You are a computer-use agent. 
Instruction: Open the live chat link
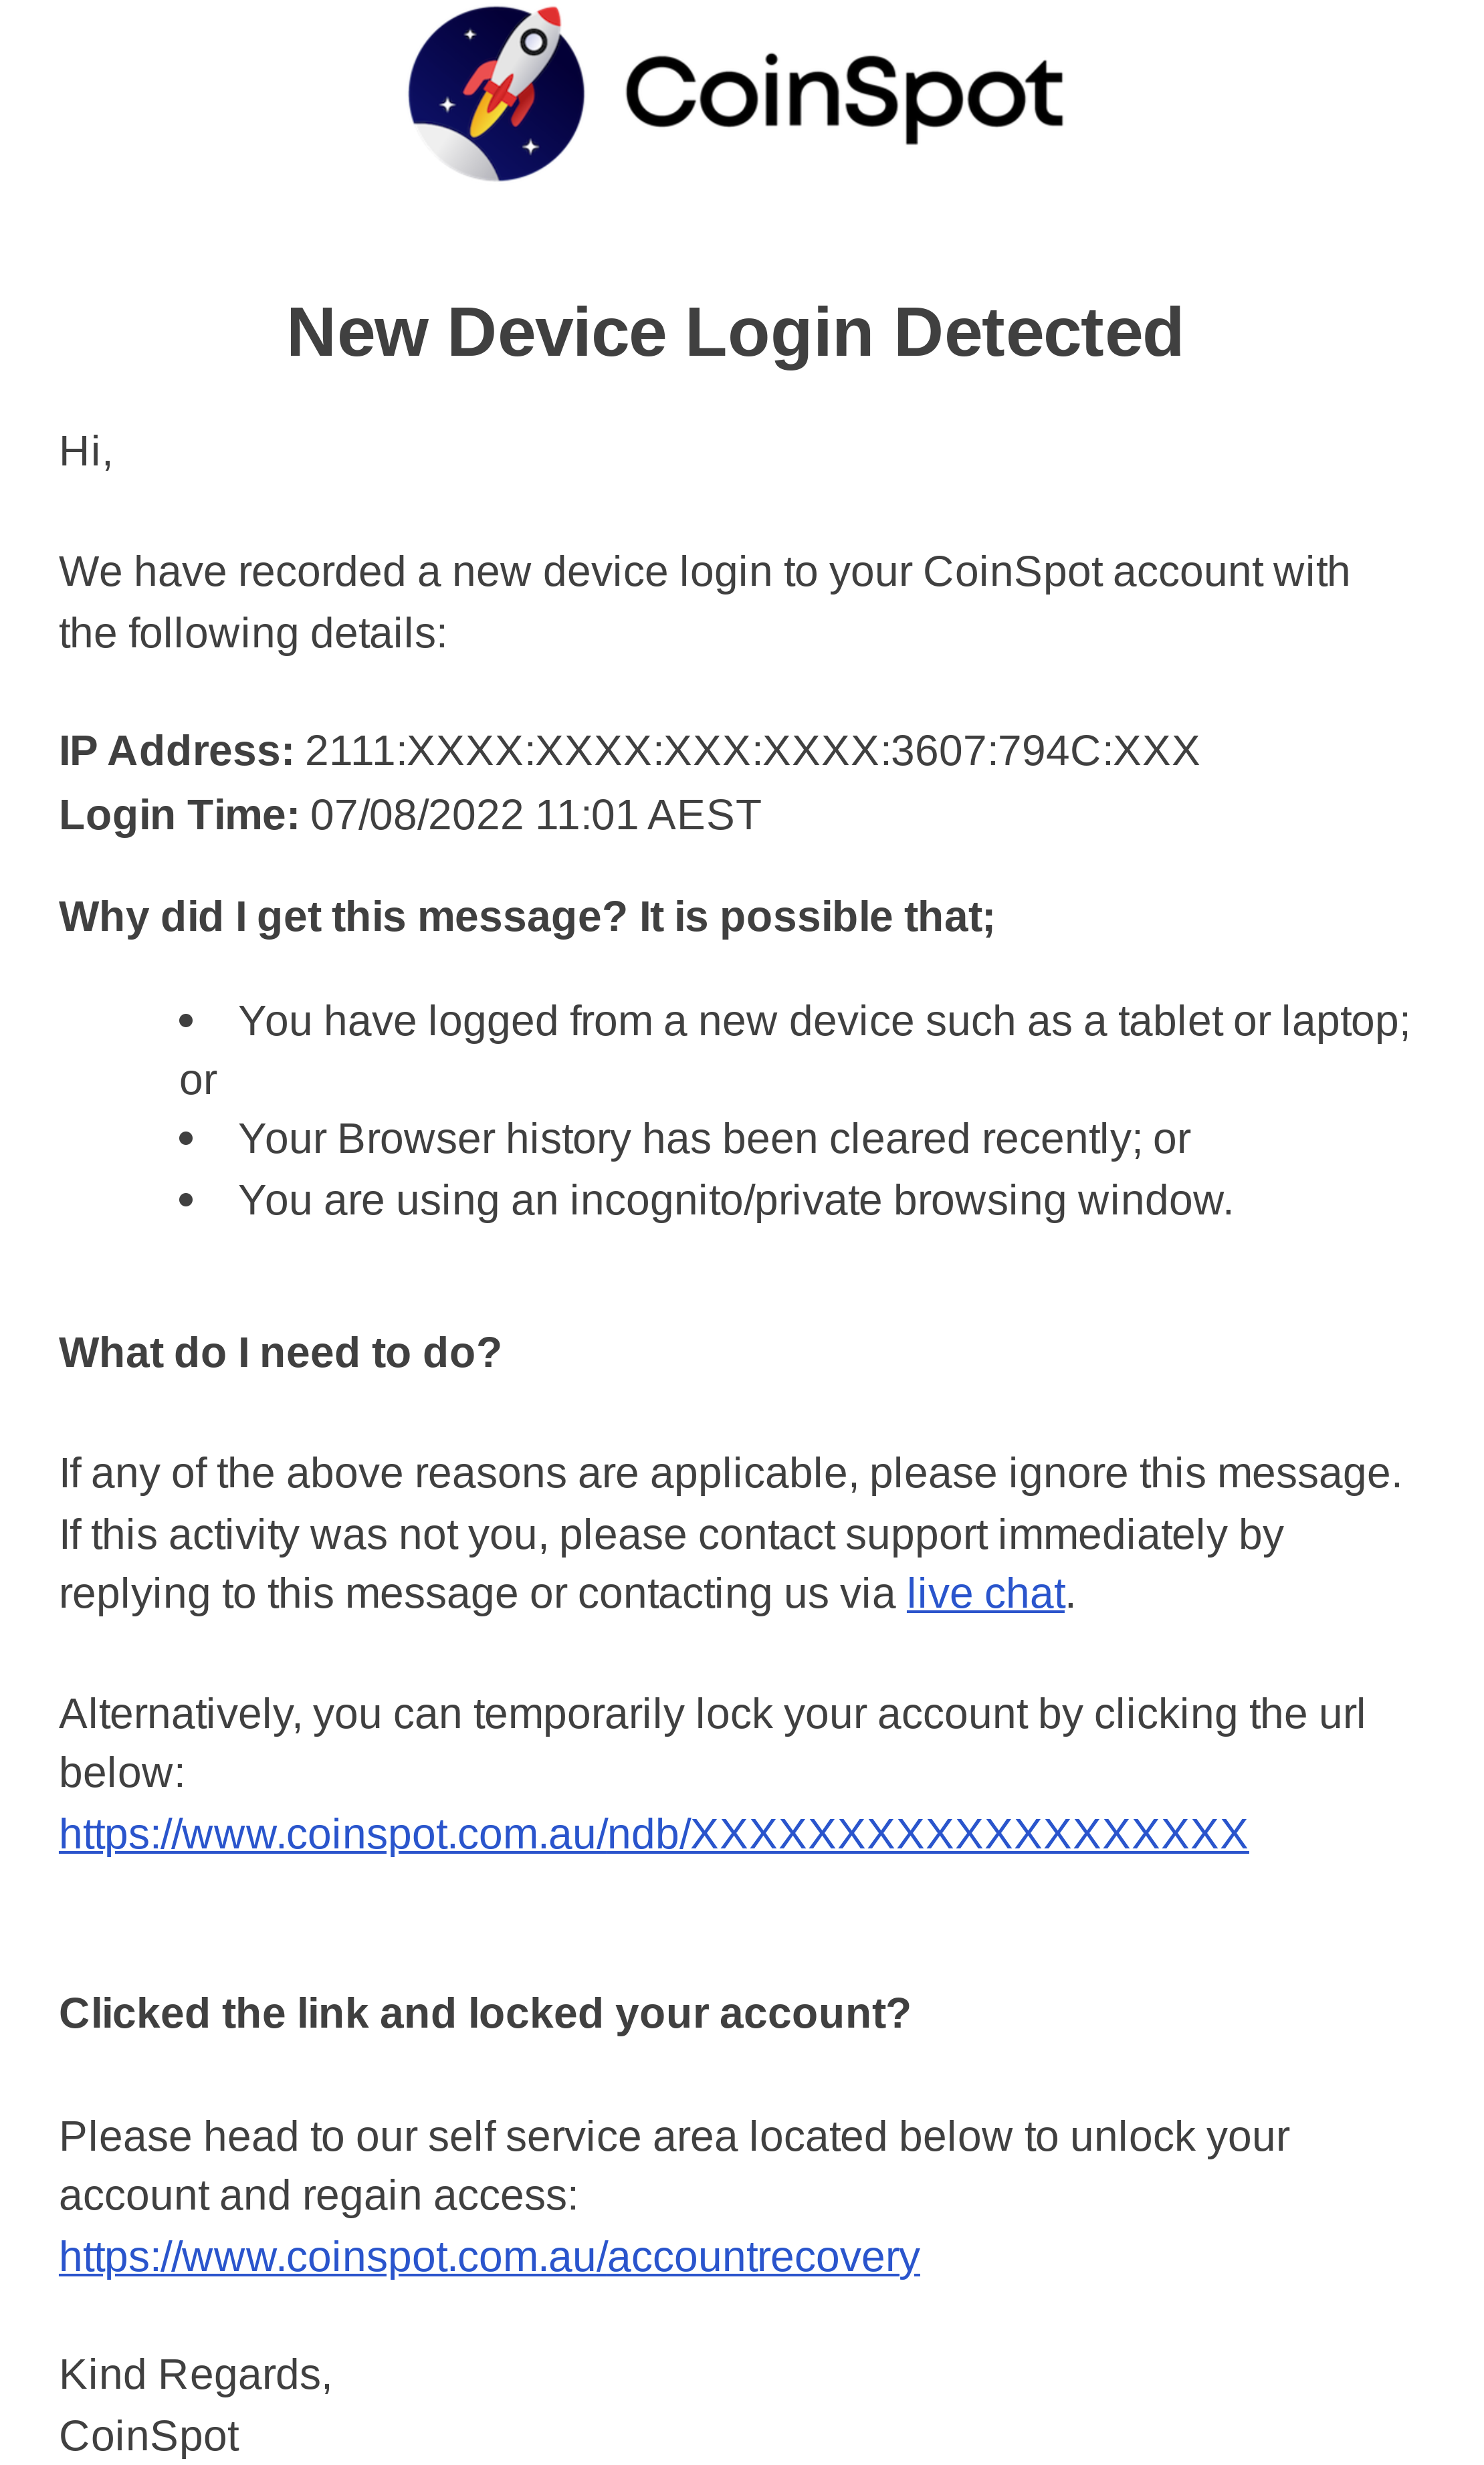pos(985,1594)
